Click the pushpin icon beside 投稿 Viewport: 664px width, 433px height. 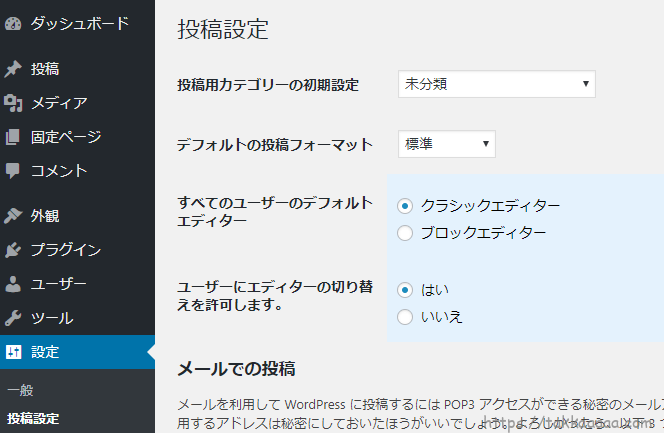click(13, 69)
